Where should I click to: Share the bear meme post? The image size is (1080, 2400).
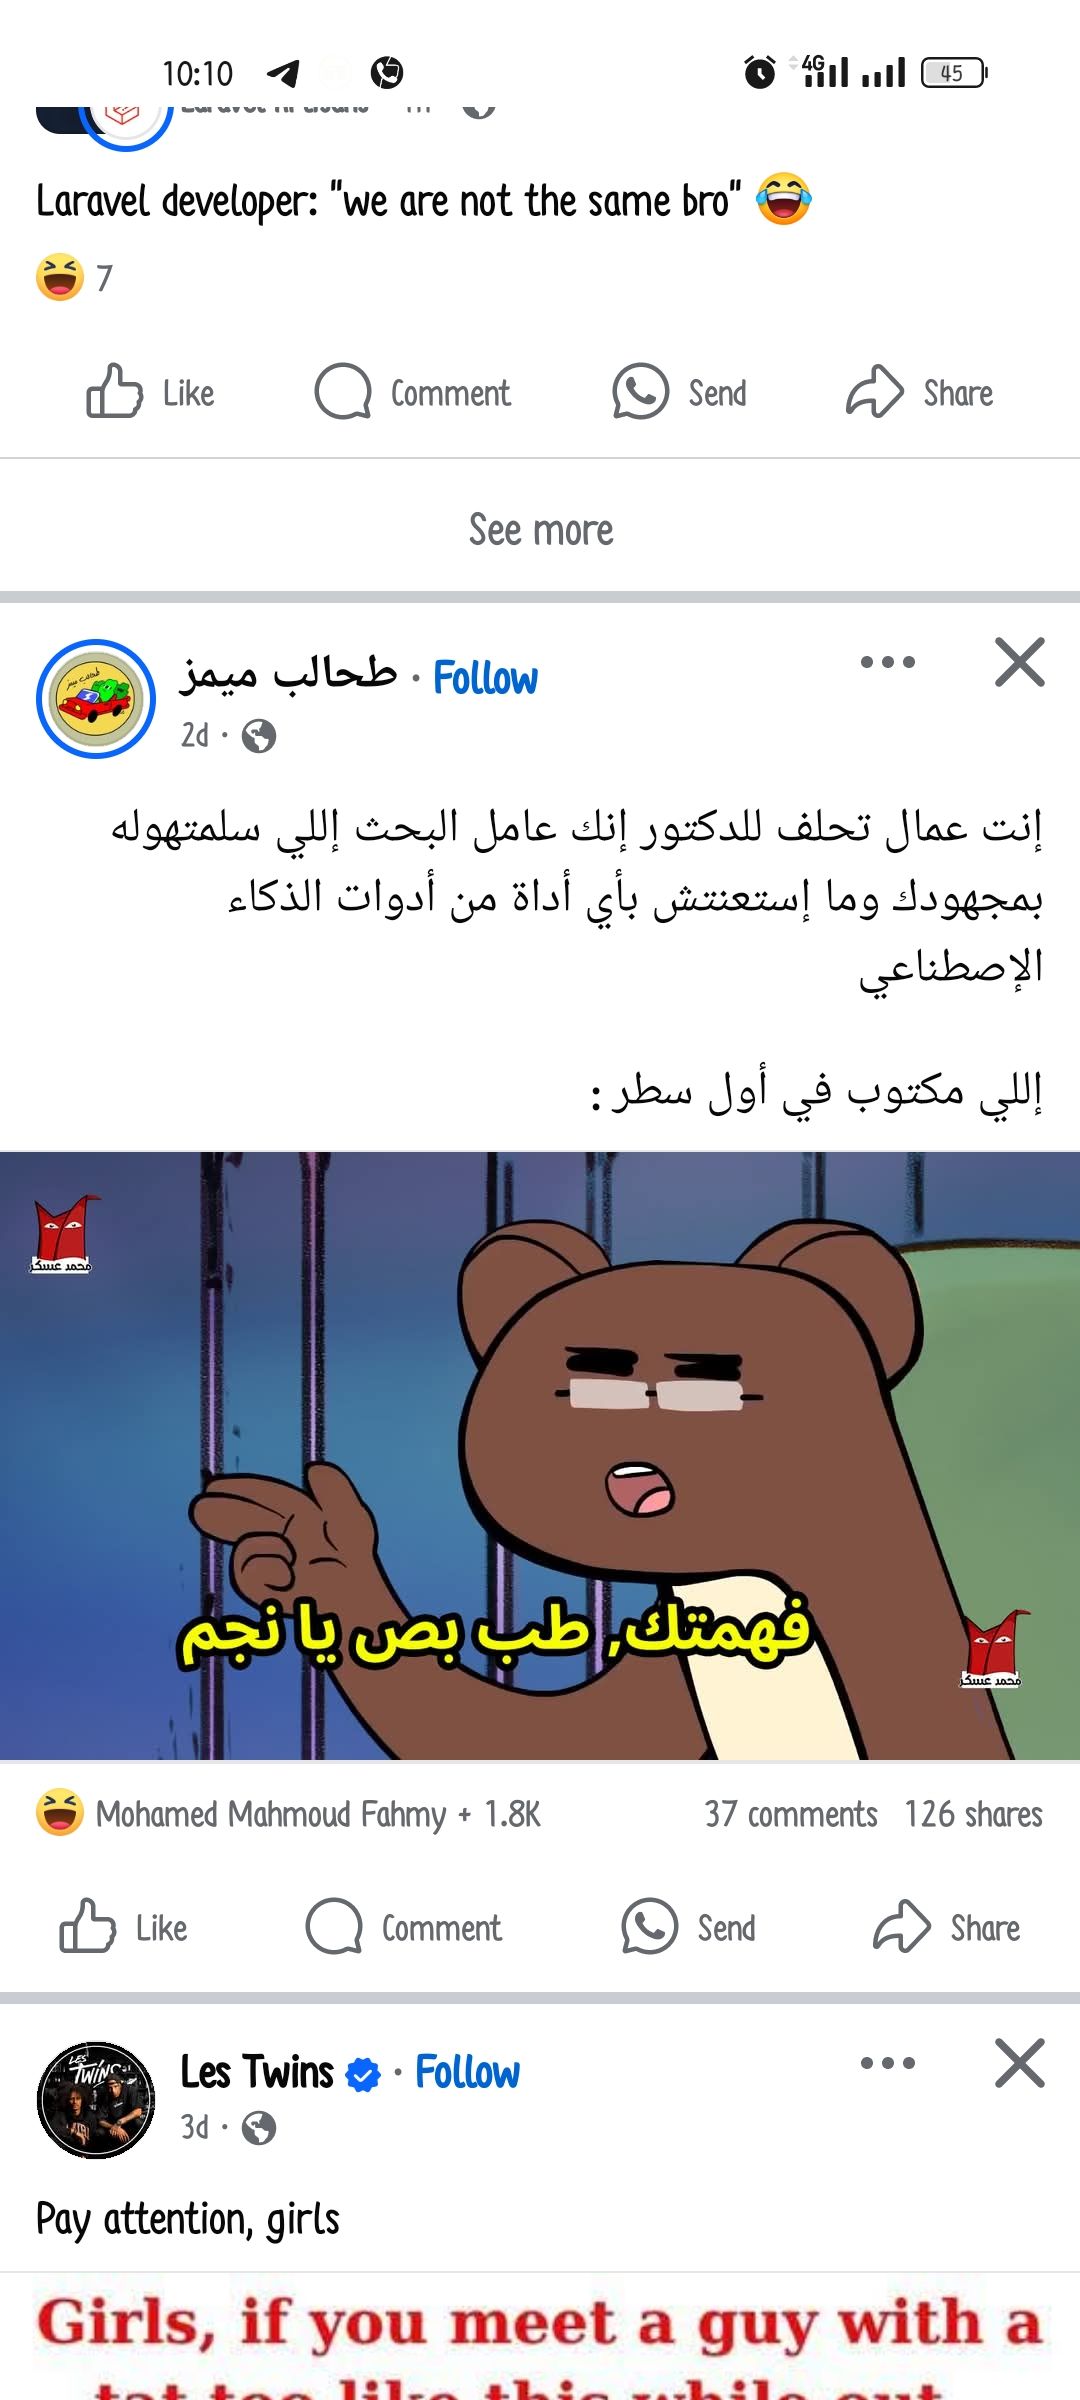(946, 1927)
